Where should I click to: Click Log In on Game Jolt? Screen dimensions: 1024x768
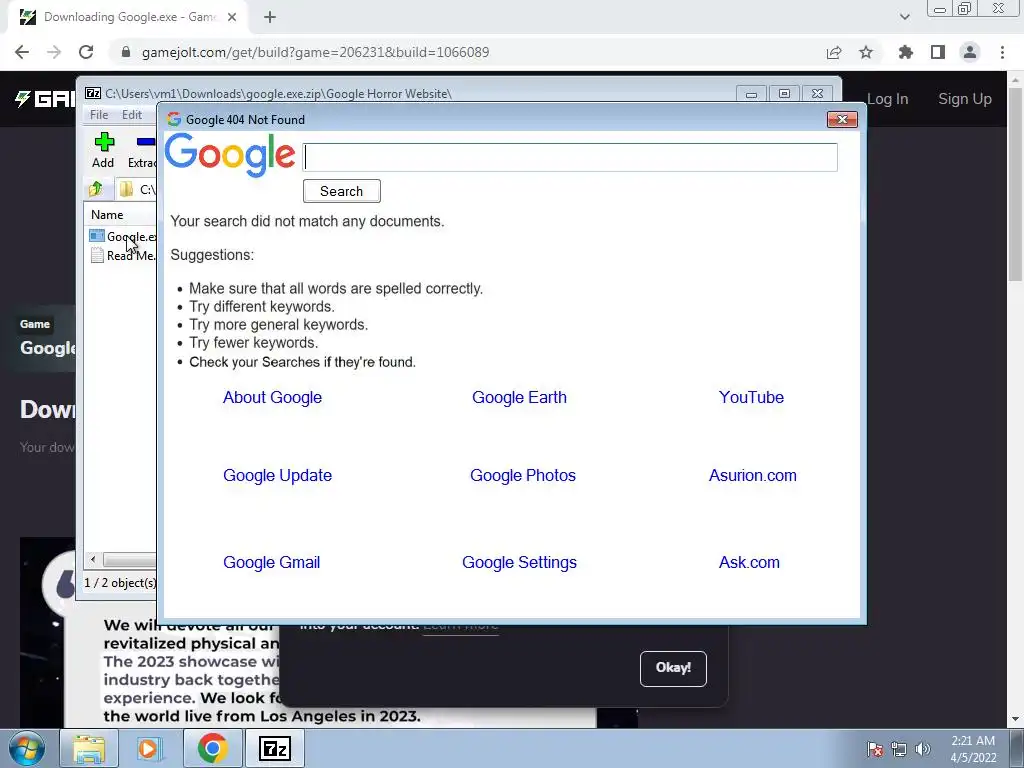[x=888, y=99]
